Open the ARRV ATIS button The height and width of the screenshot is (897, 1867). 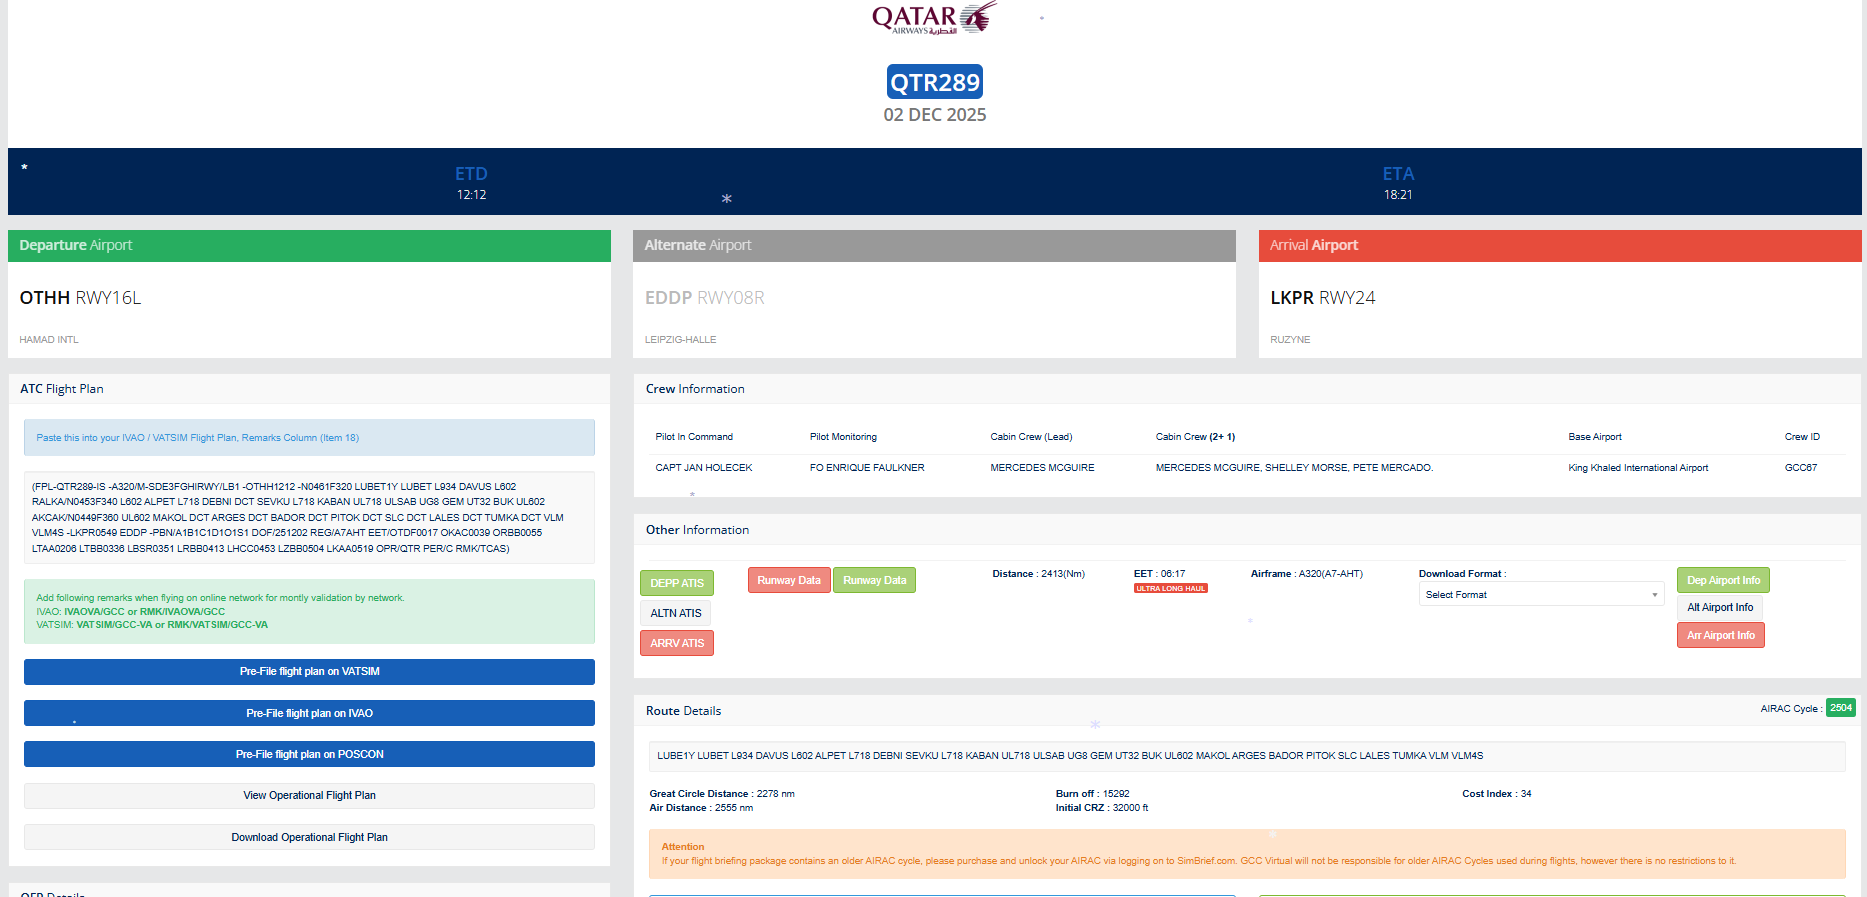pos(677,643)
